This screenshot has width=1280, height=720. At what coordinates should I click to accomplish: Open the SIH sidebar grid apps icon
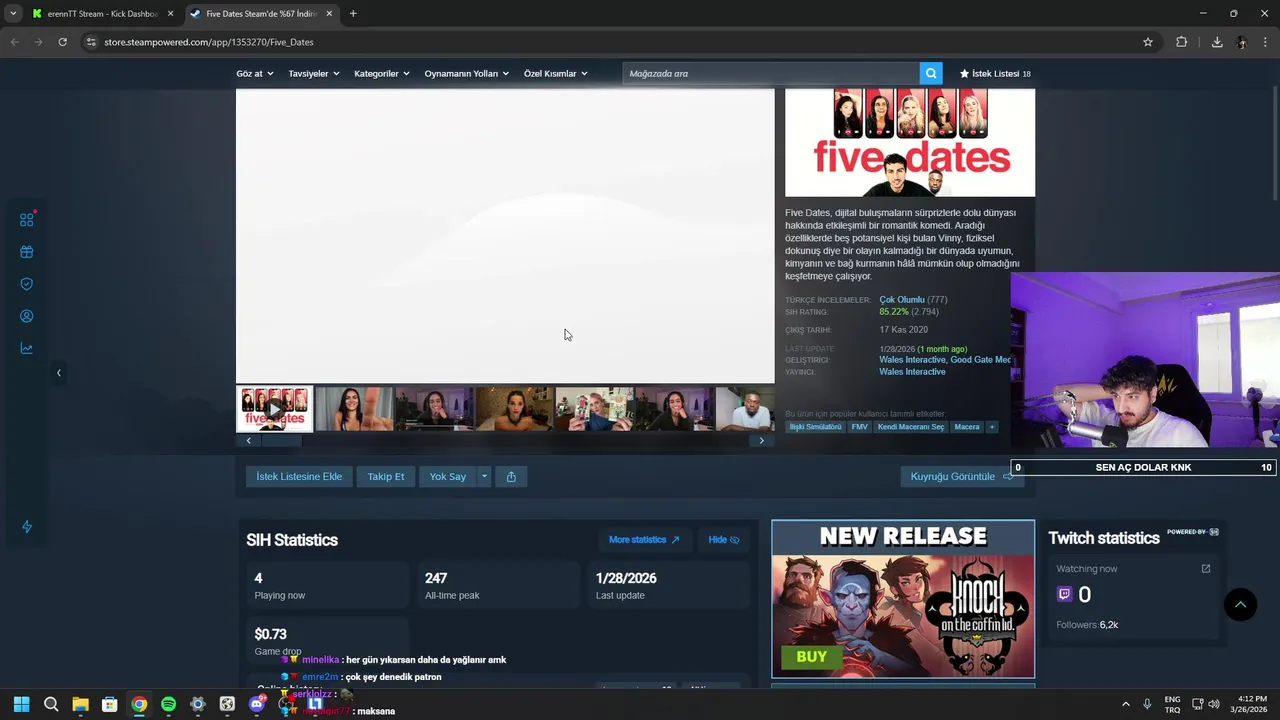[x=27, y=220]
